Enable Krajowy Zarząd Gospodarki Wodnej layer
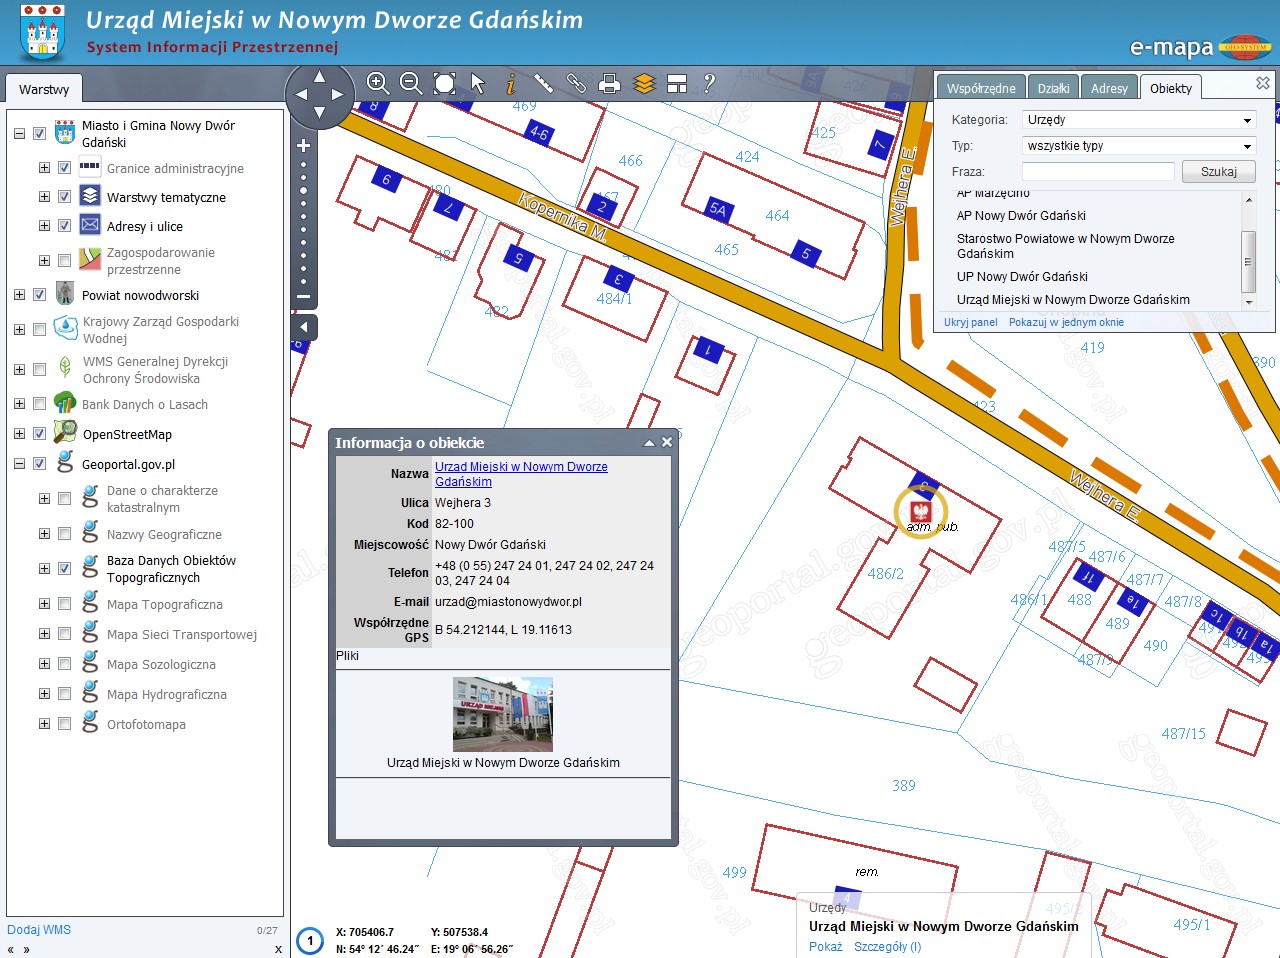 [39, 330]
